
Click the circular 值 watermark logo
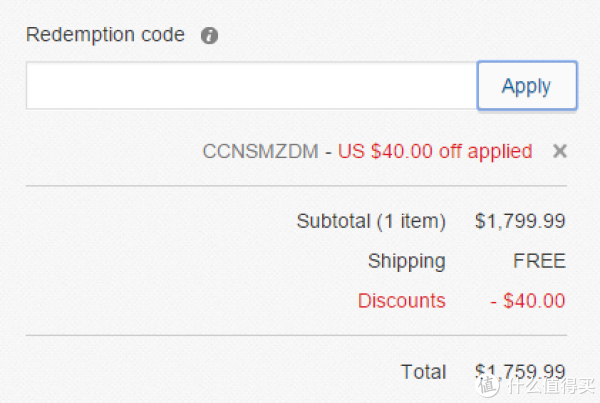[487, 385]
